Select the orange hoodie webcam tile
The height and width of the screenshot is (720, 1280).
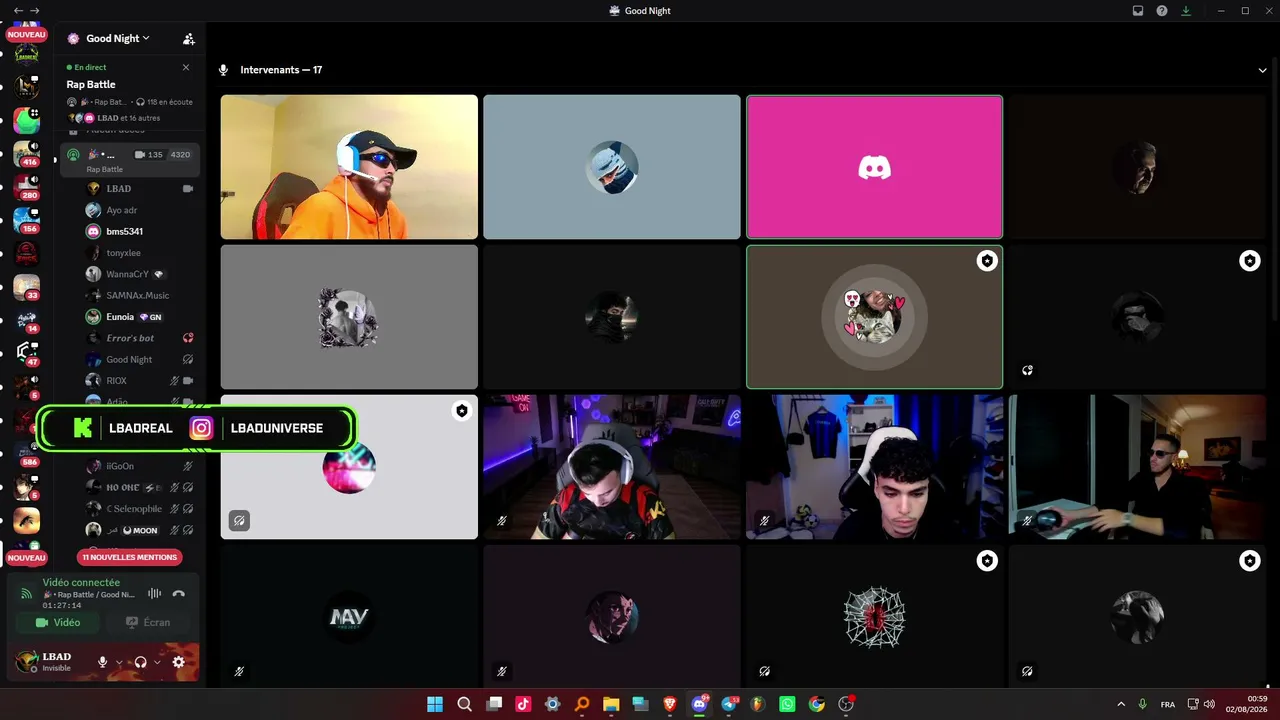pos(349,167)
